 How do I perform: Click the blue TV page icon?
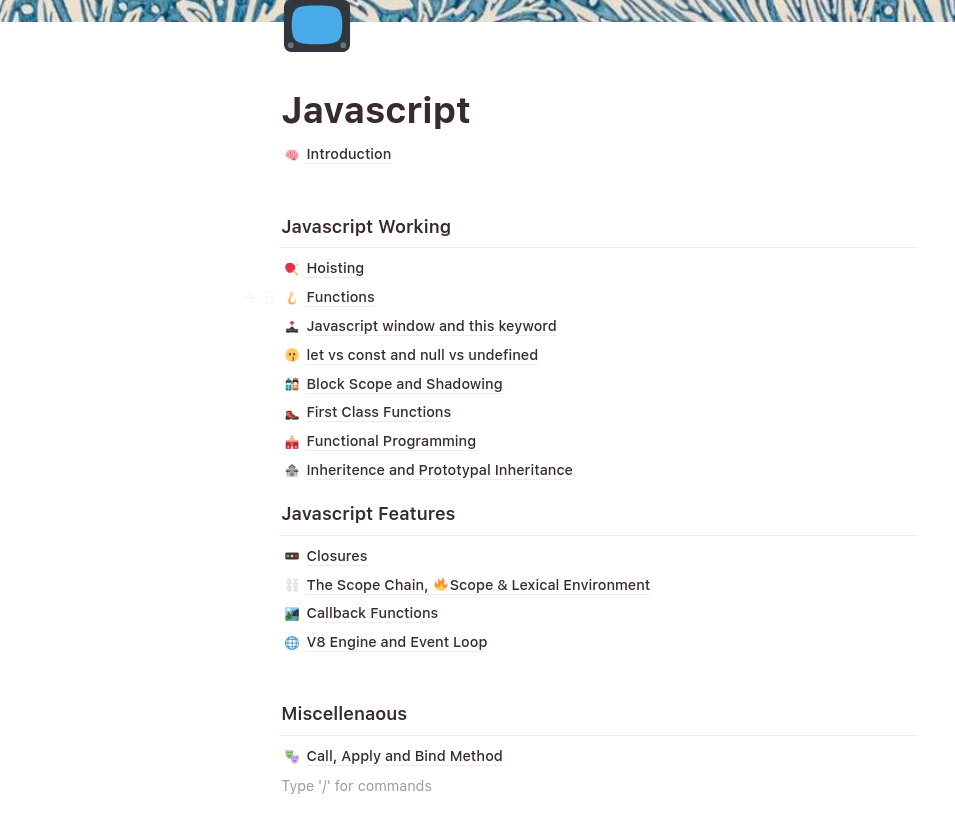(x=316, y=25)
